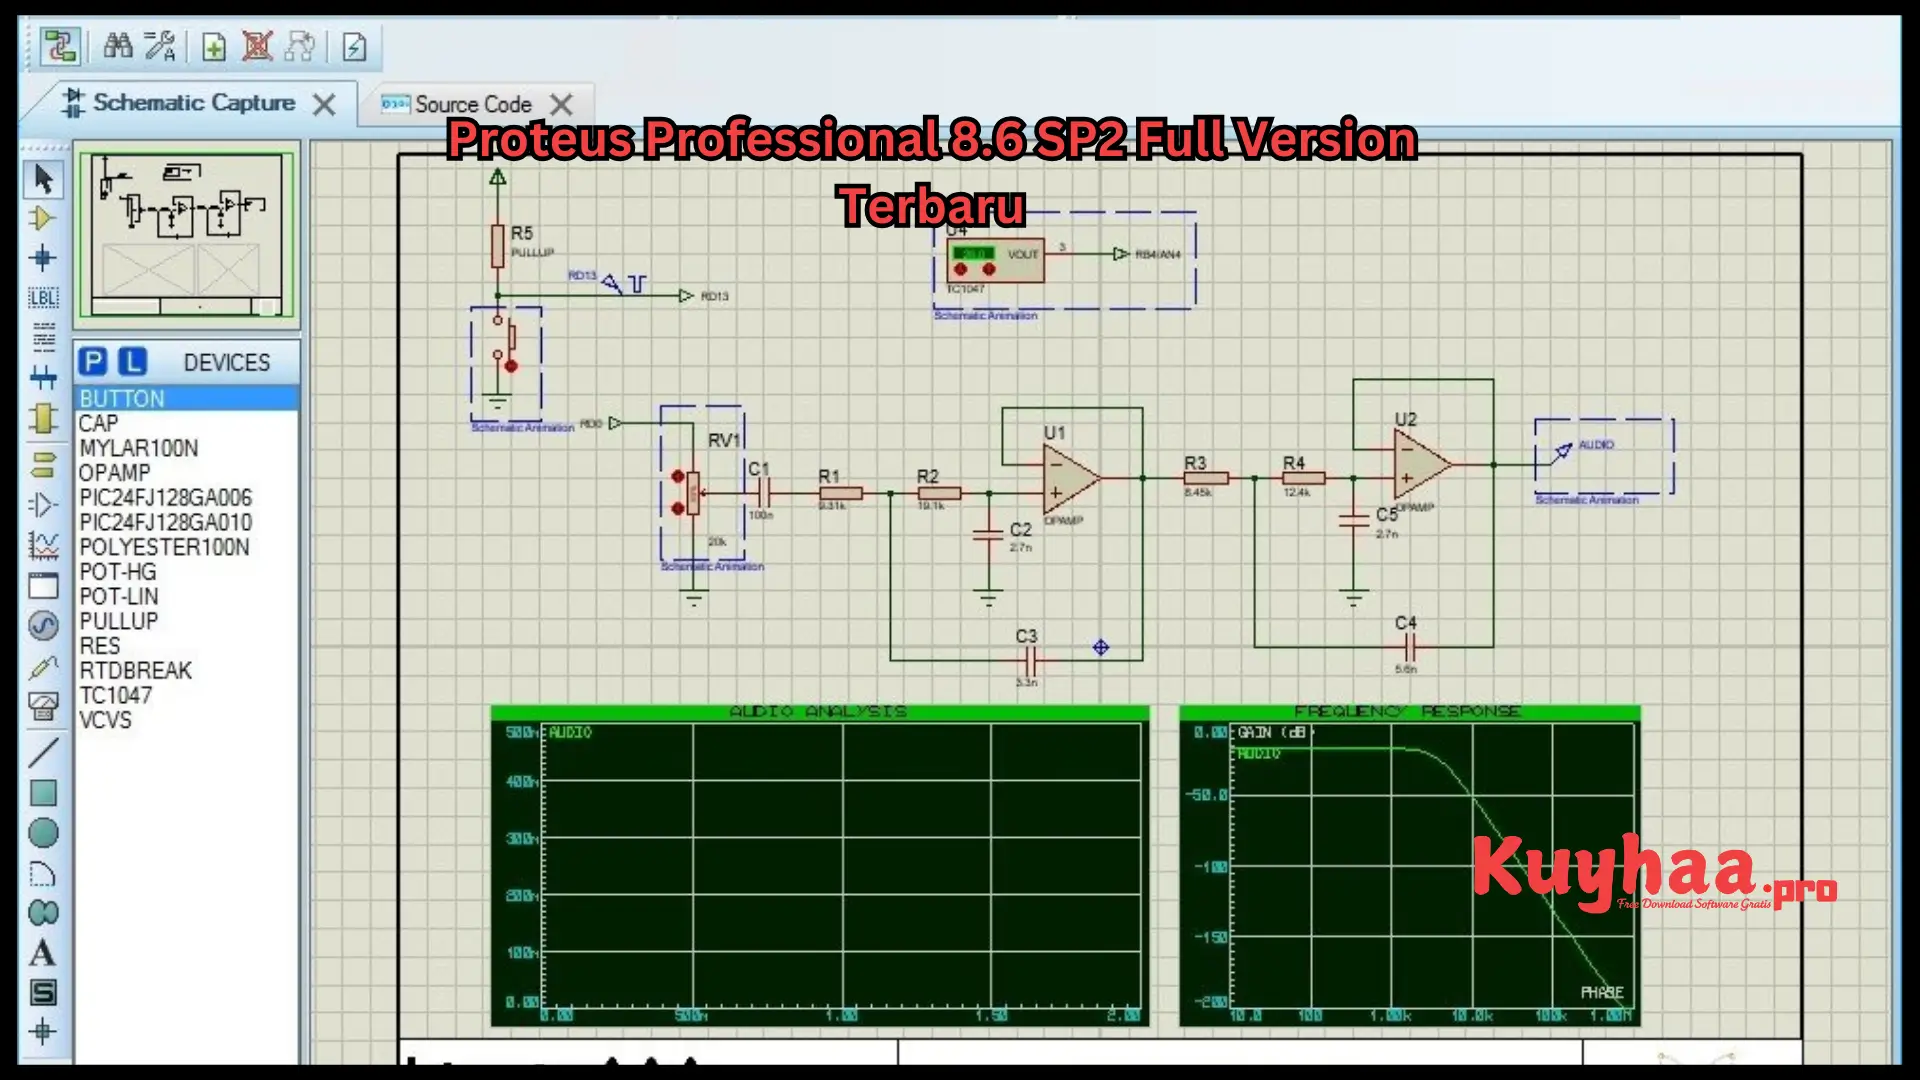1920x1080 pixels.
Task: Click the new sheet toolbar icon
Action: [214, 46]
